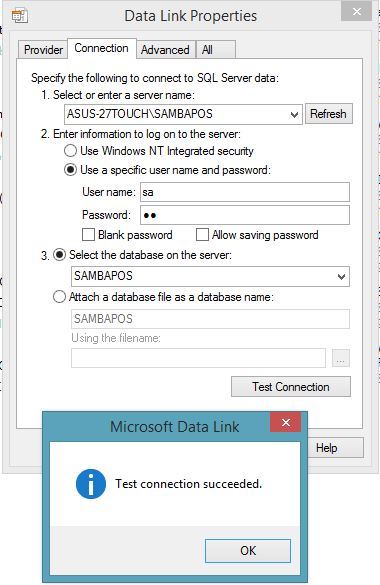Click the browse ellipsis button for filename
This screenshot has height=585, width=380.
(340, 359)
